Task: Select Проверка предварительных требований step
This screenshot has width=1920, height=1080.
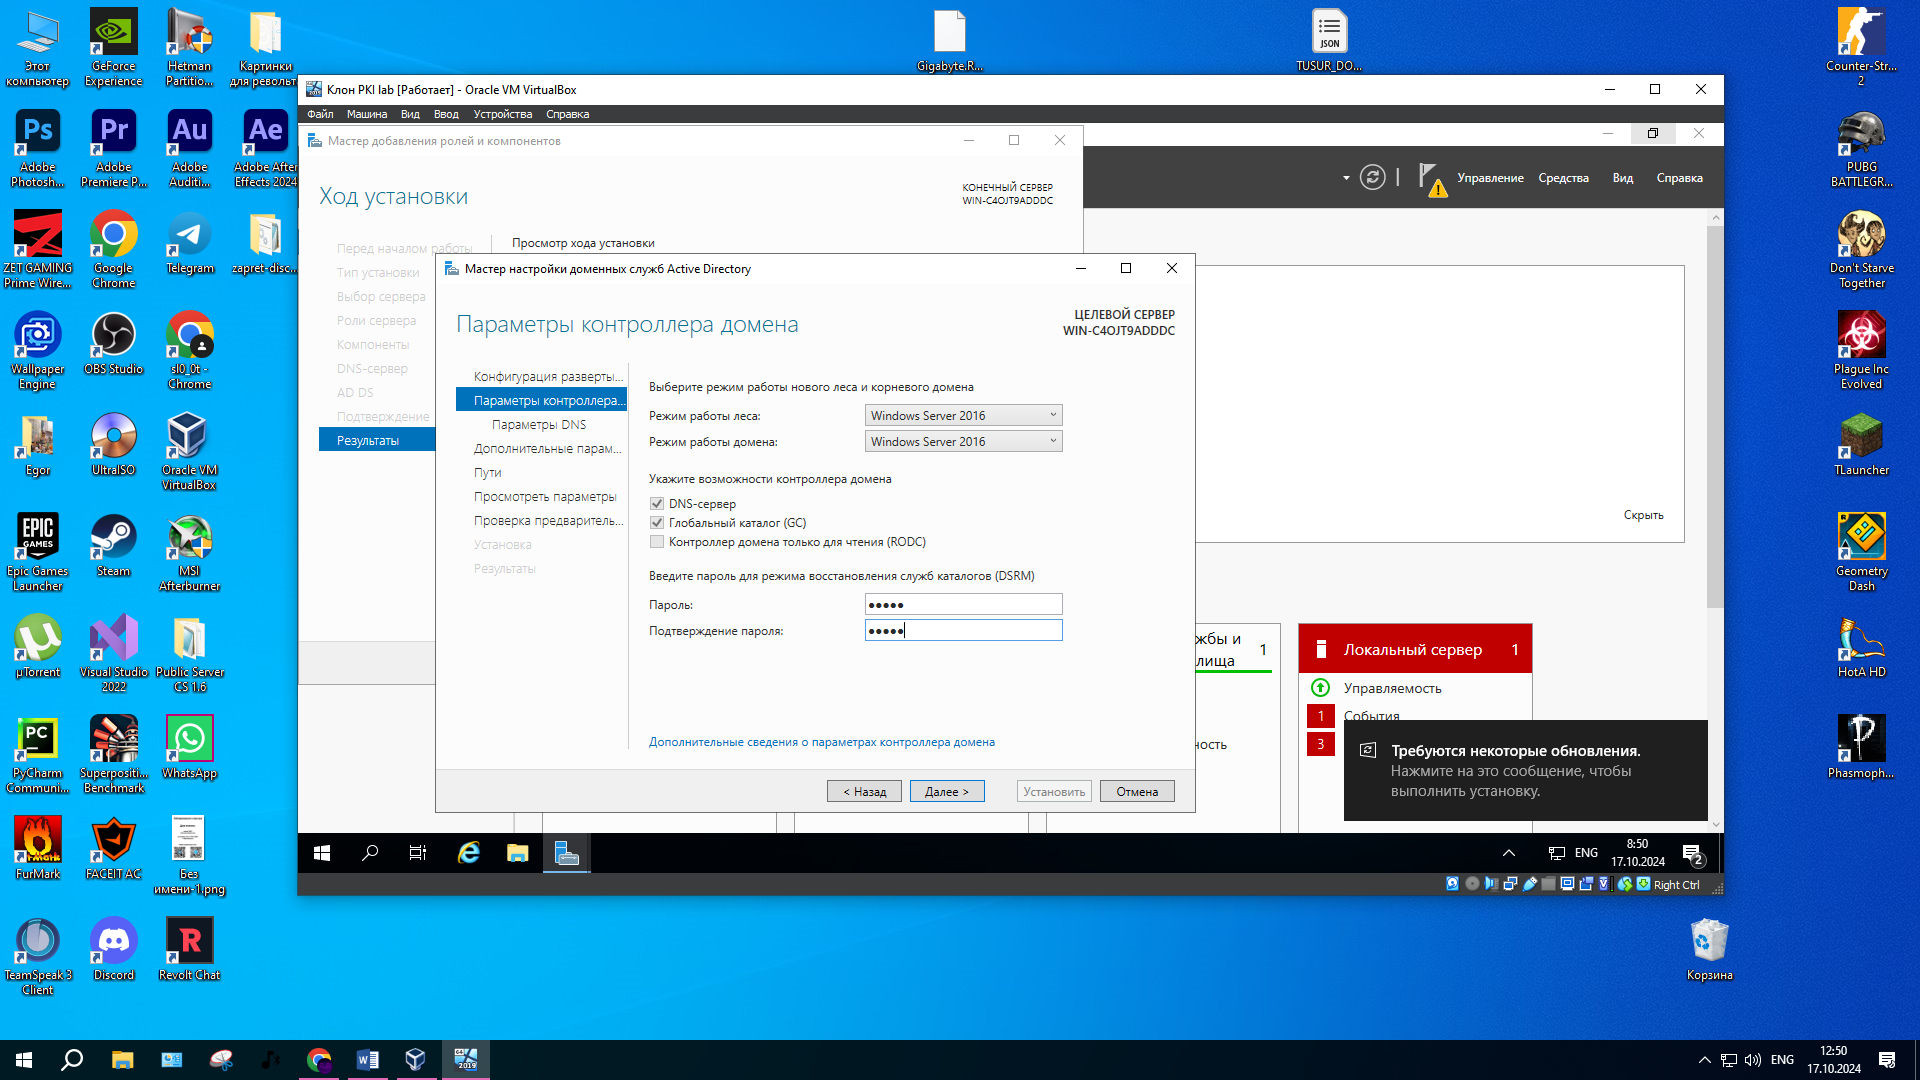Action: 548,520
